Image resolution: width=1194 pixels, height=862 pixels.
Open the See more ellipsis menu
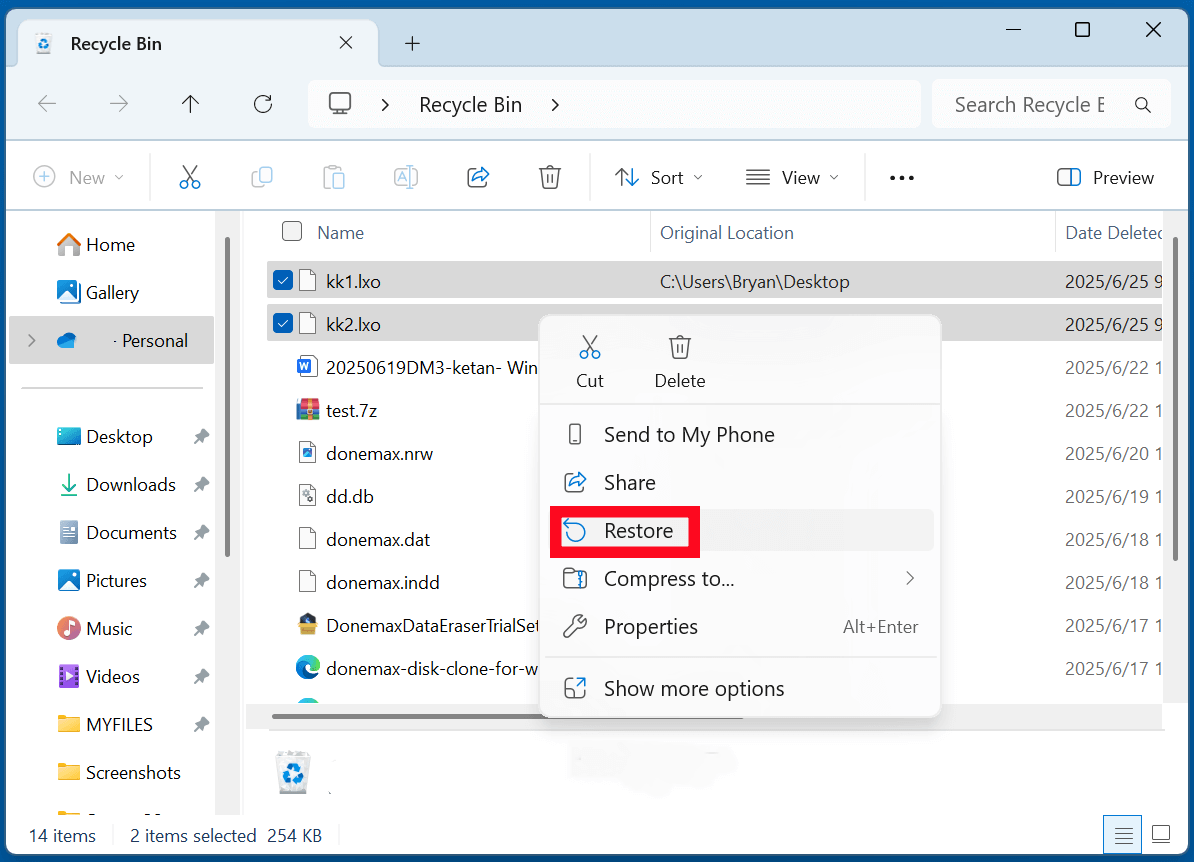tap(901, 177)
